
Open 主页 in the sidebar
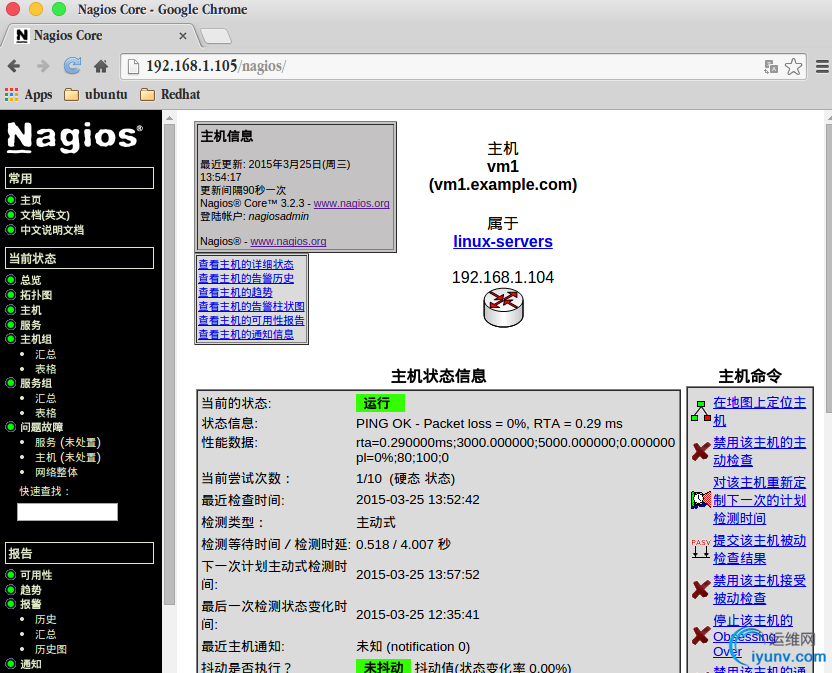click(30, 200)
